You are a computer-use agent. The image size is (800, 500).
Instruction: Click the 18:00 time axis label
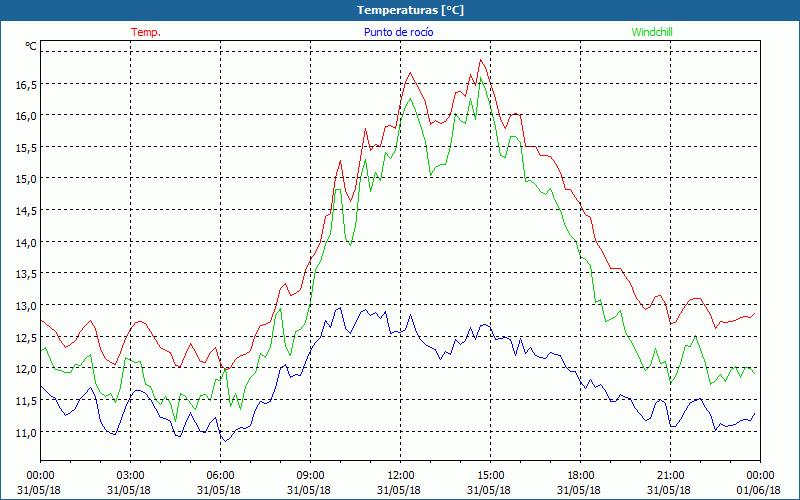coord(580,475)
